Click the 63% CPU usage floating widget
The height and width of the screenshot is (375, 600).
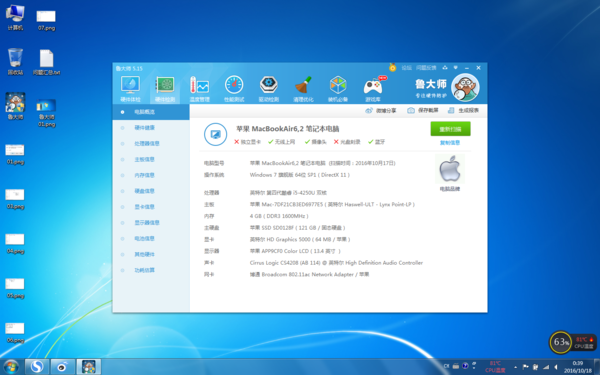[561, 342]
